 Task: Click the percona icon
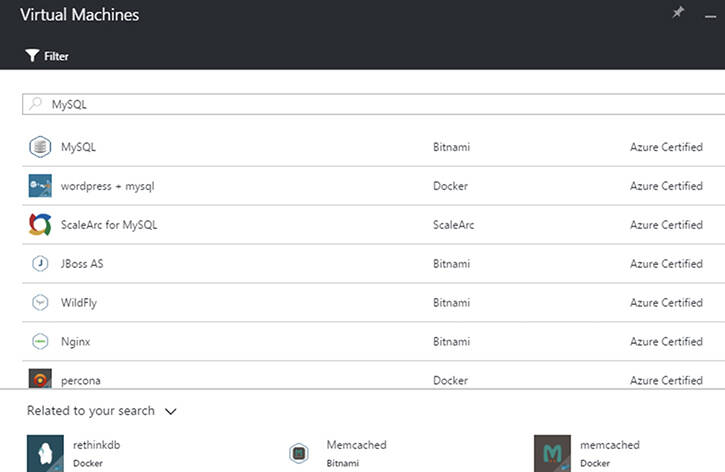coord(40,379)
